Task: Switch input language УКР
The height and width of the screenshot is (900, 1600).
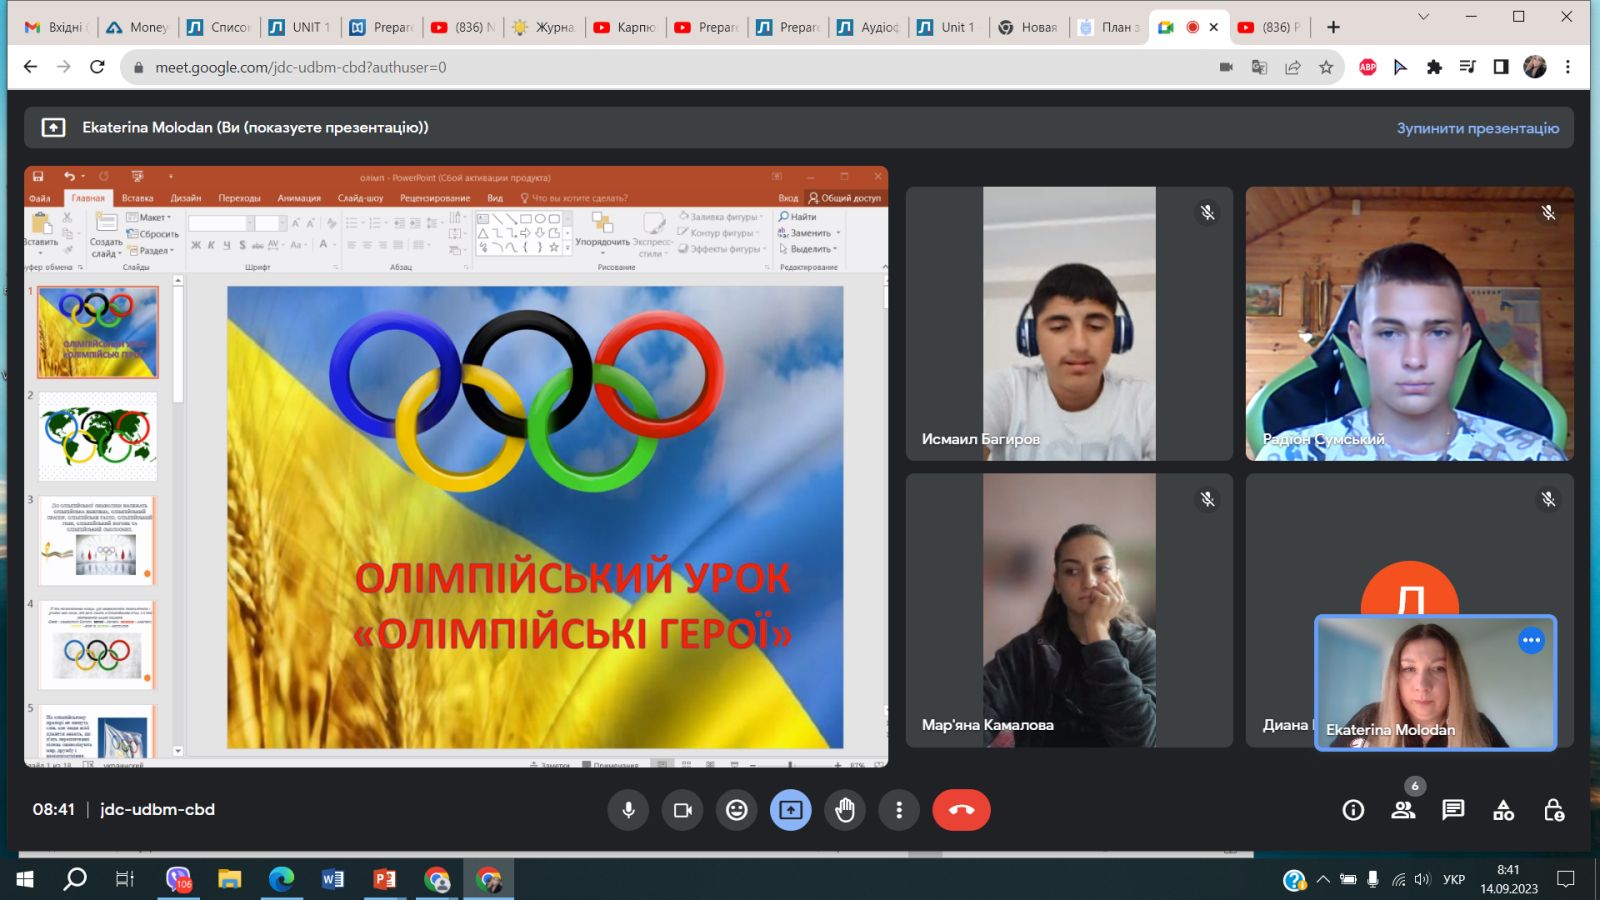Action: [x=1454, y=879]
